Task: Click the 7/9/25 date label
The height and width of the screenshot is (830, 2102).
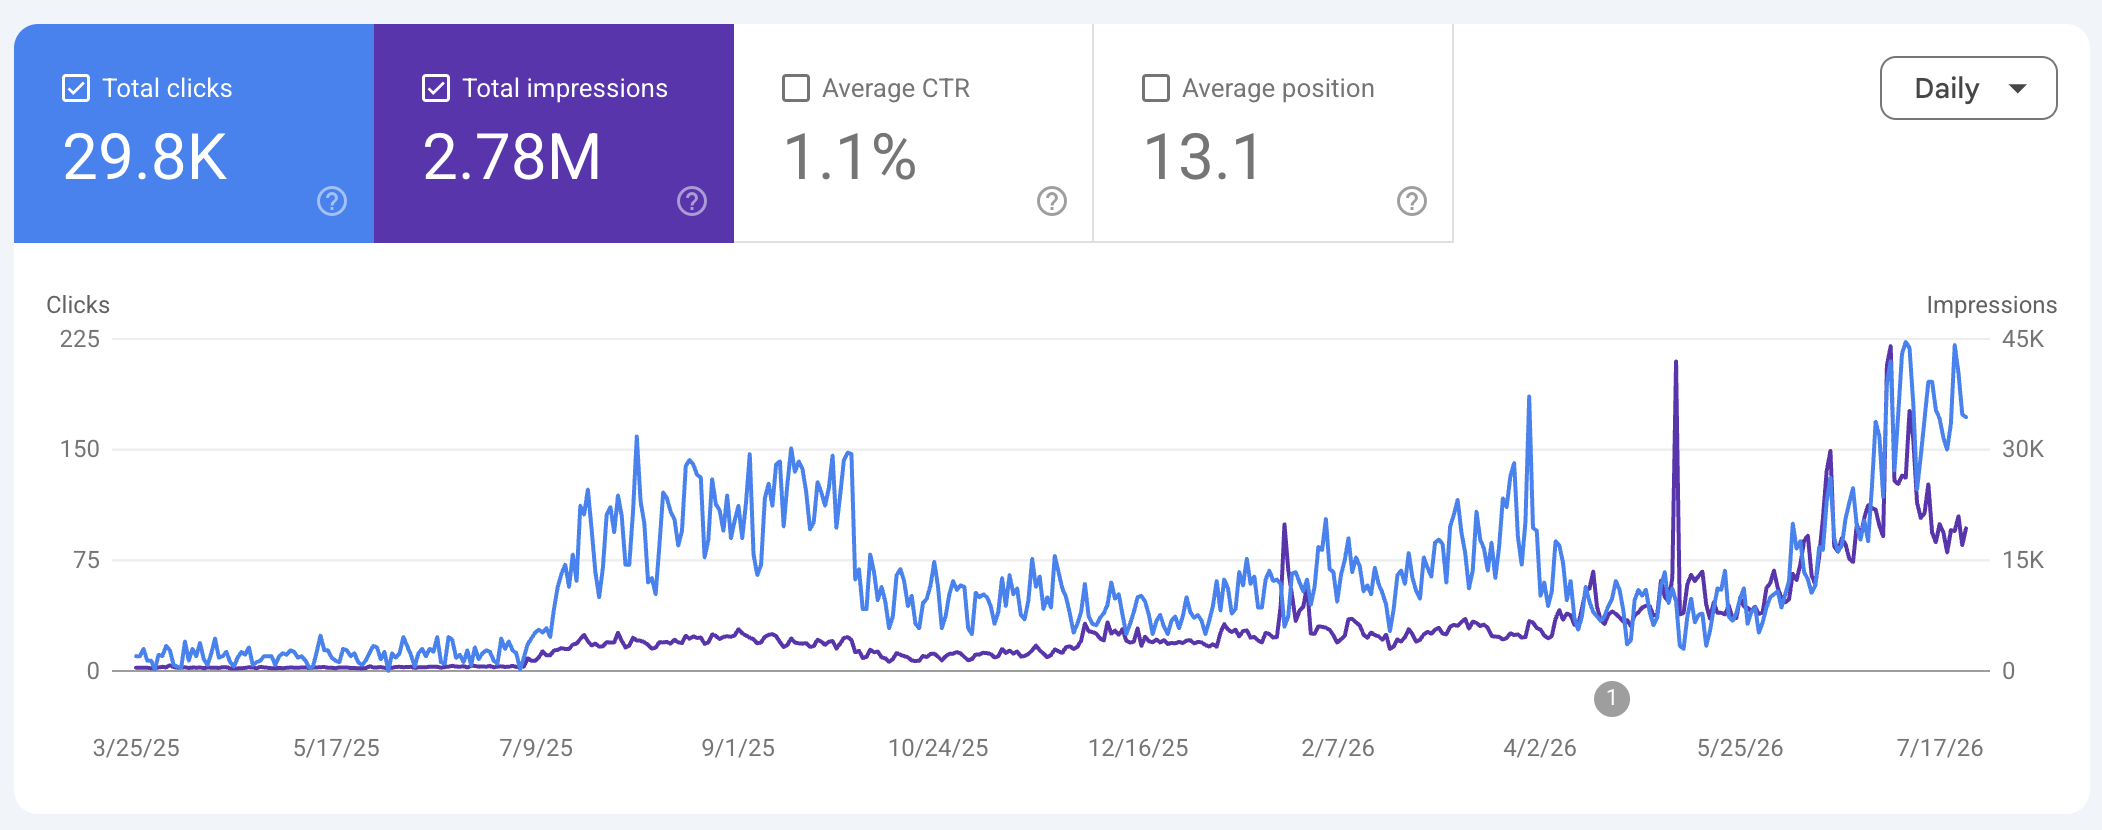Action: (536, 748)
